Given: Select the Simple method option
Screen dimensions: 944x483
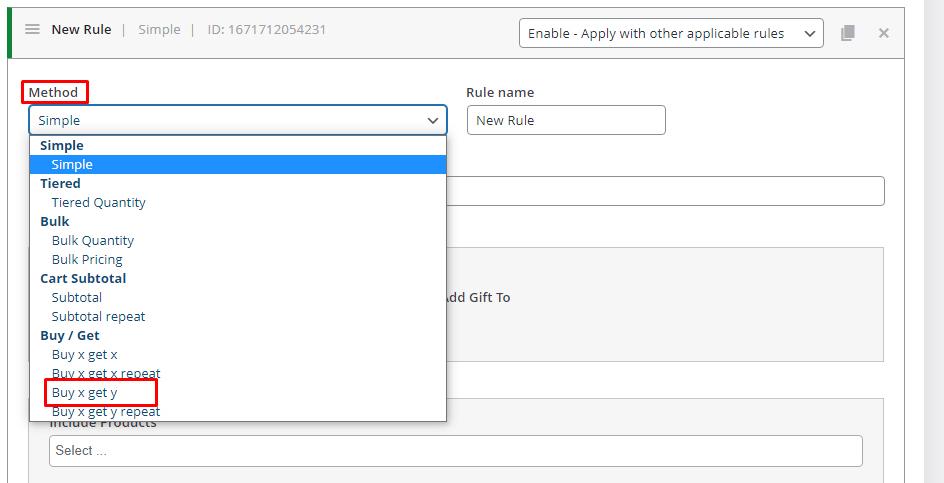Looking at the screenshot, I should pos(238,164).
